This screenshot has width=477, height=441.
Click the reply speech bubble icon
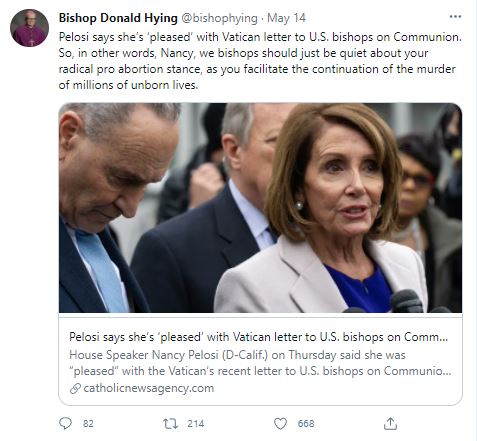[x=65, y=424]
